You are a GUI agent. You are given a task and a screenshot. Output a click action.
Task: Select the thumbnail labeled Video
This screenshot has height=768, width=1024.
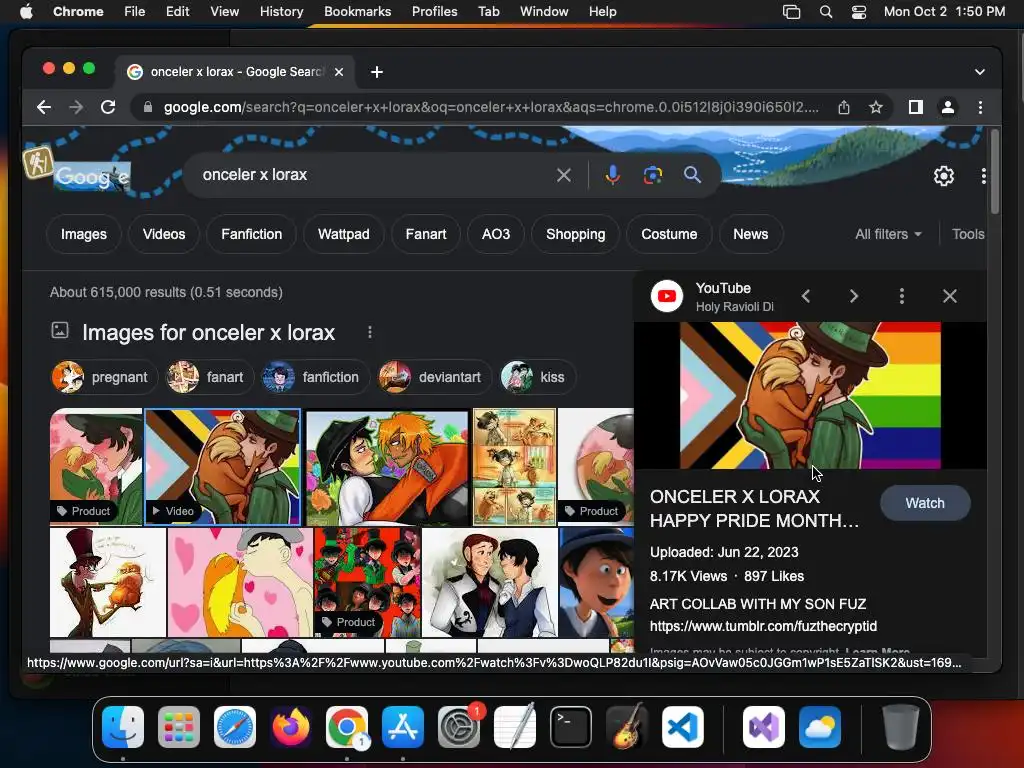coord(222,467)
